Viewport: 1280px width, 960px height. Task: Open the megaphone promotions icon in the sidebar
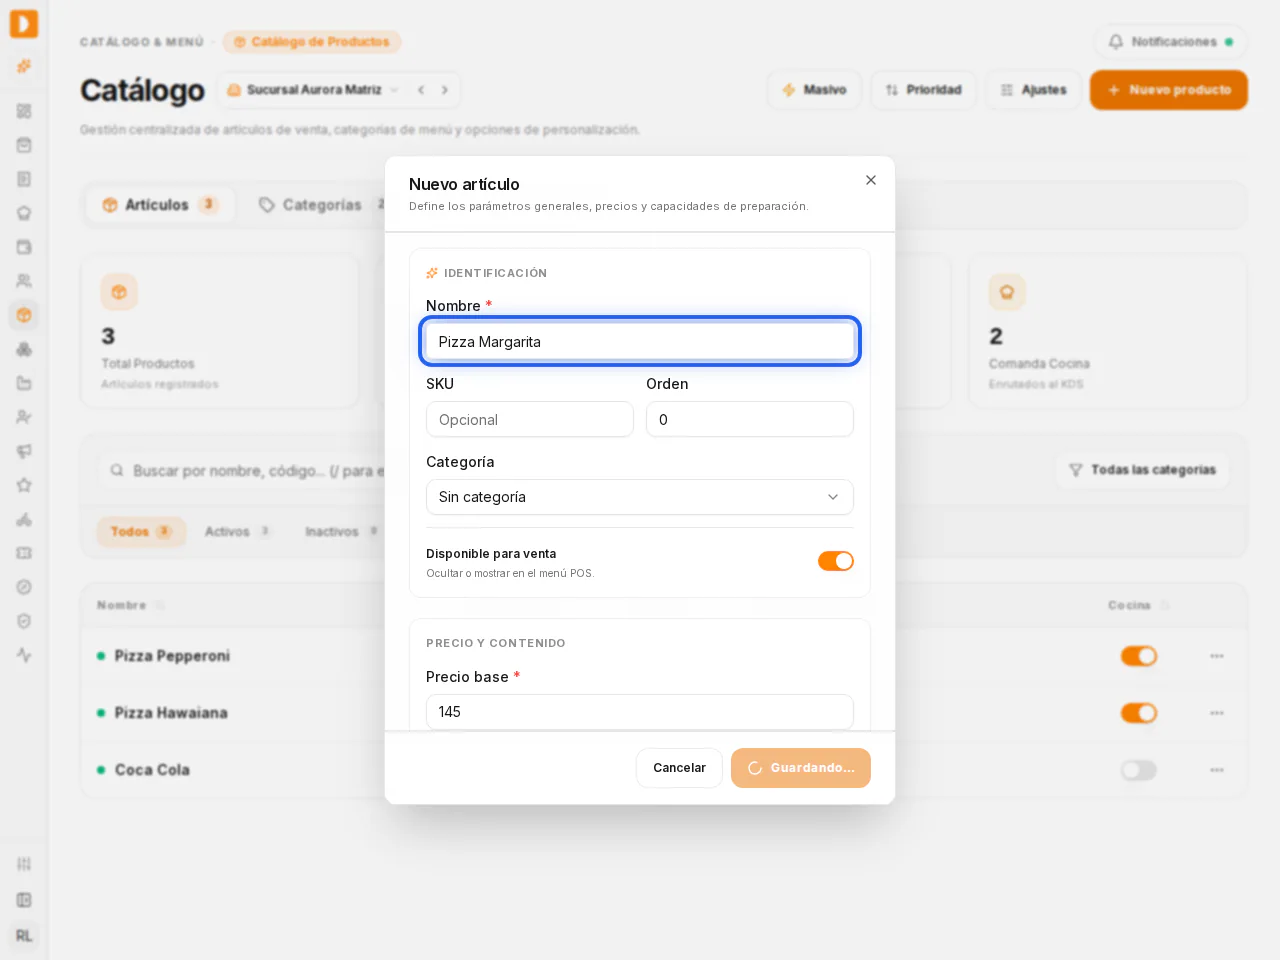[24, 451]
